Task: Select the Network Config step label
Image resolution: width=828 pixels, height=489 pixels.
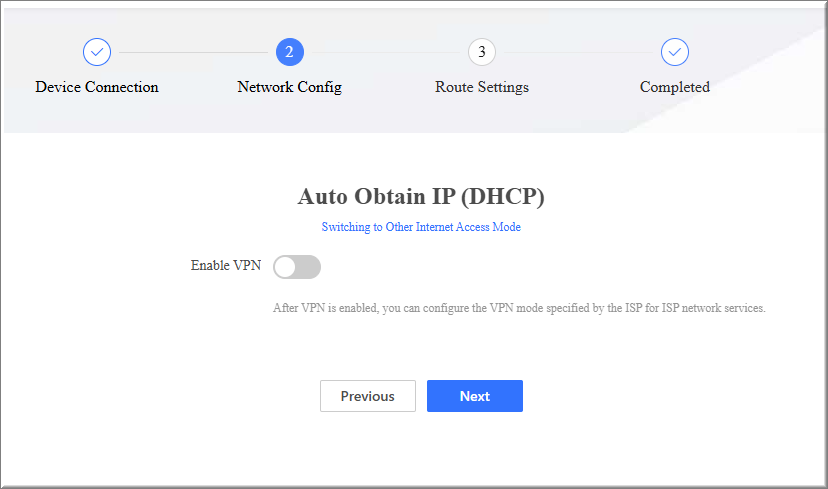Action: click(x=289, y=87)
